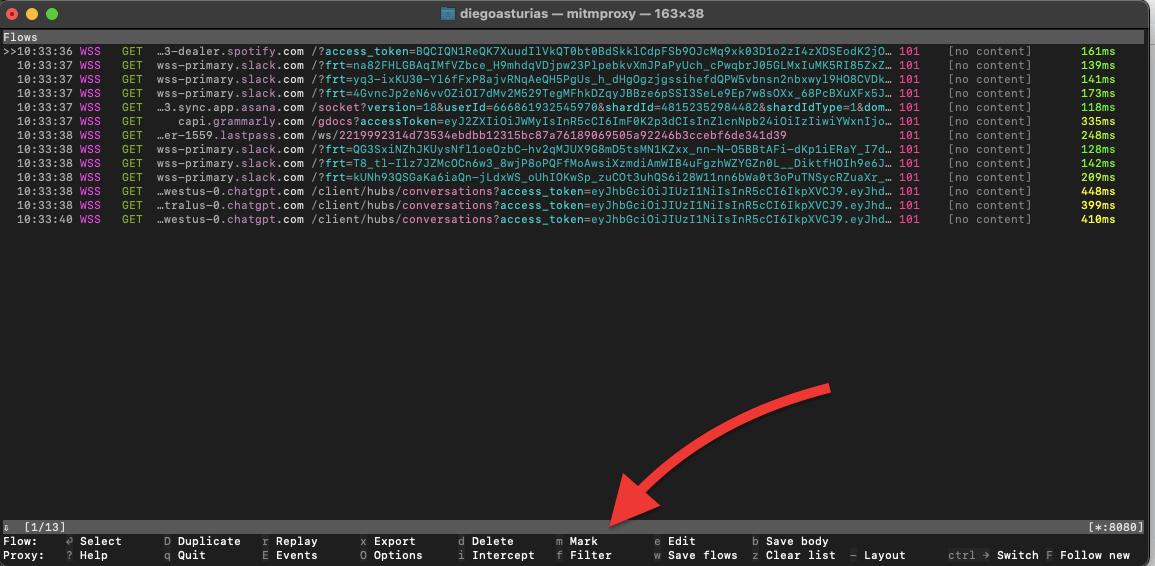Click the 161ms duration value
Image resolution: width=1155 pixels, height=566 pixels.
coord(1098,52)
